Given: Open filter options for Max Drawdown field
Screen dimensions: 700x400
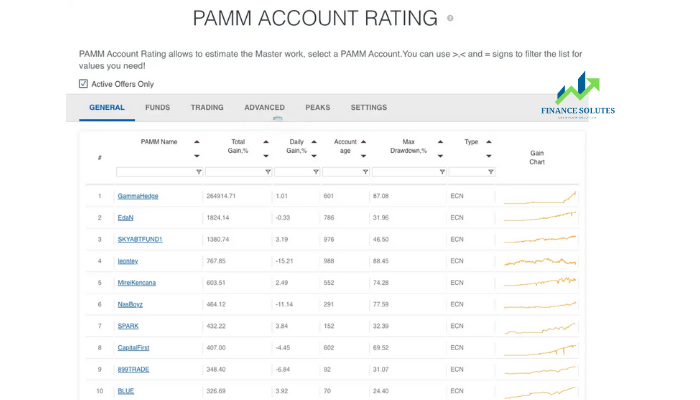Looking at the screenshot, I should (442, 172).
